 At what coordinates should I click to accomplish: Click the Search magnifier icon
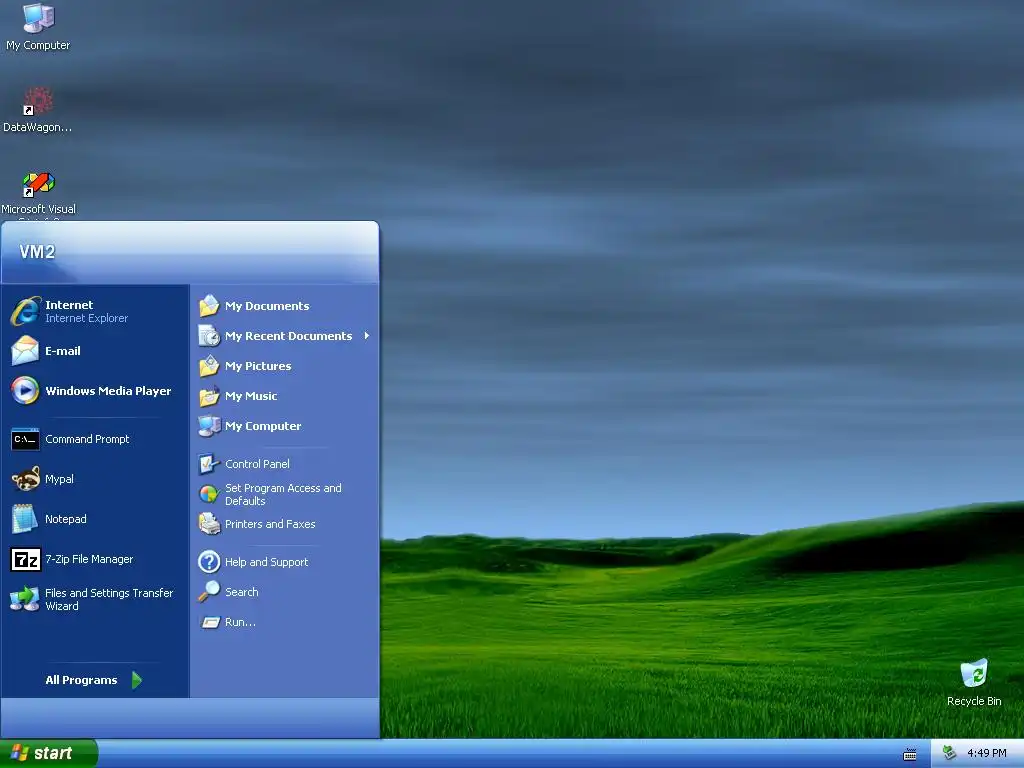click(x=209, y=592)
